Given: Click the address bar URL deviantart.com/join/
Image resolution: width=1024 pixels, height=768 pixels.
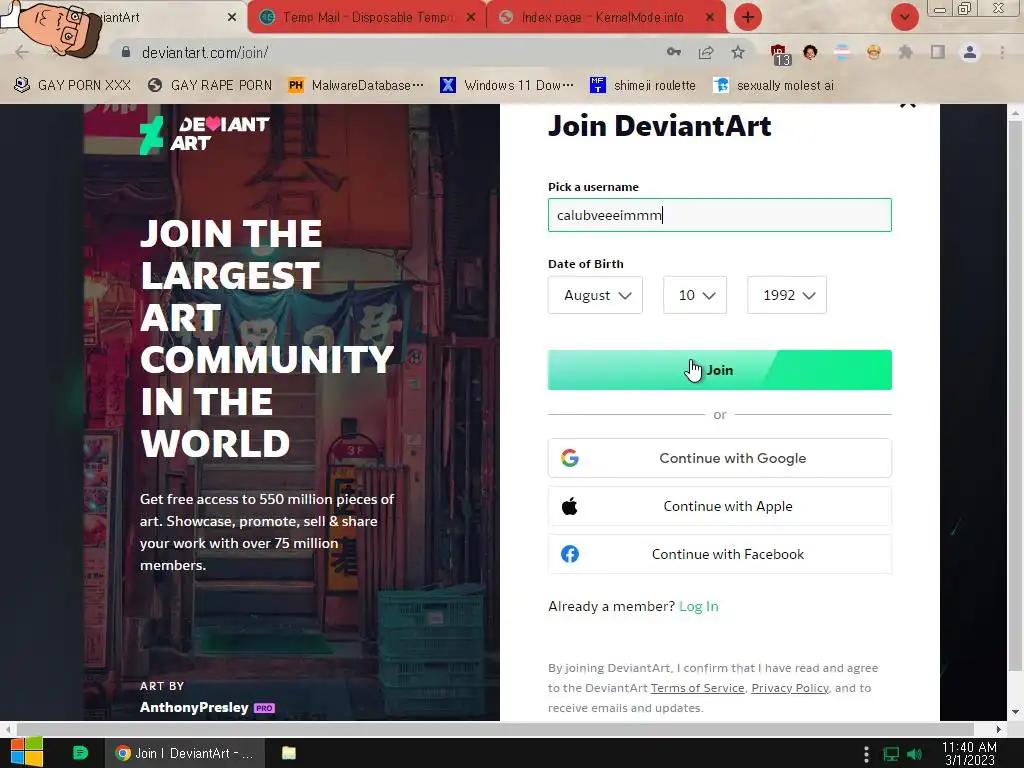Looking at the screenshot, I should [205, 52].
